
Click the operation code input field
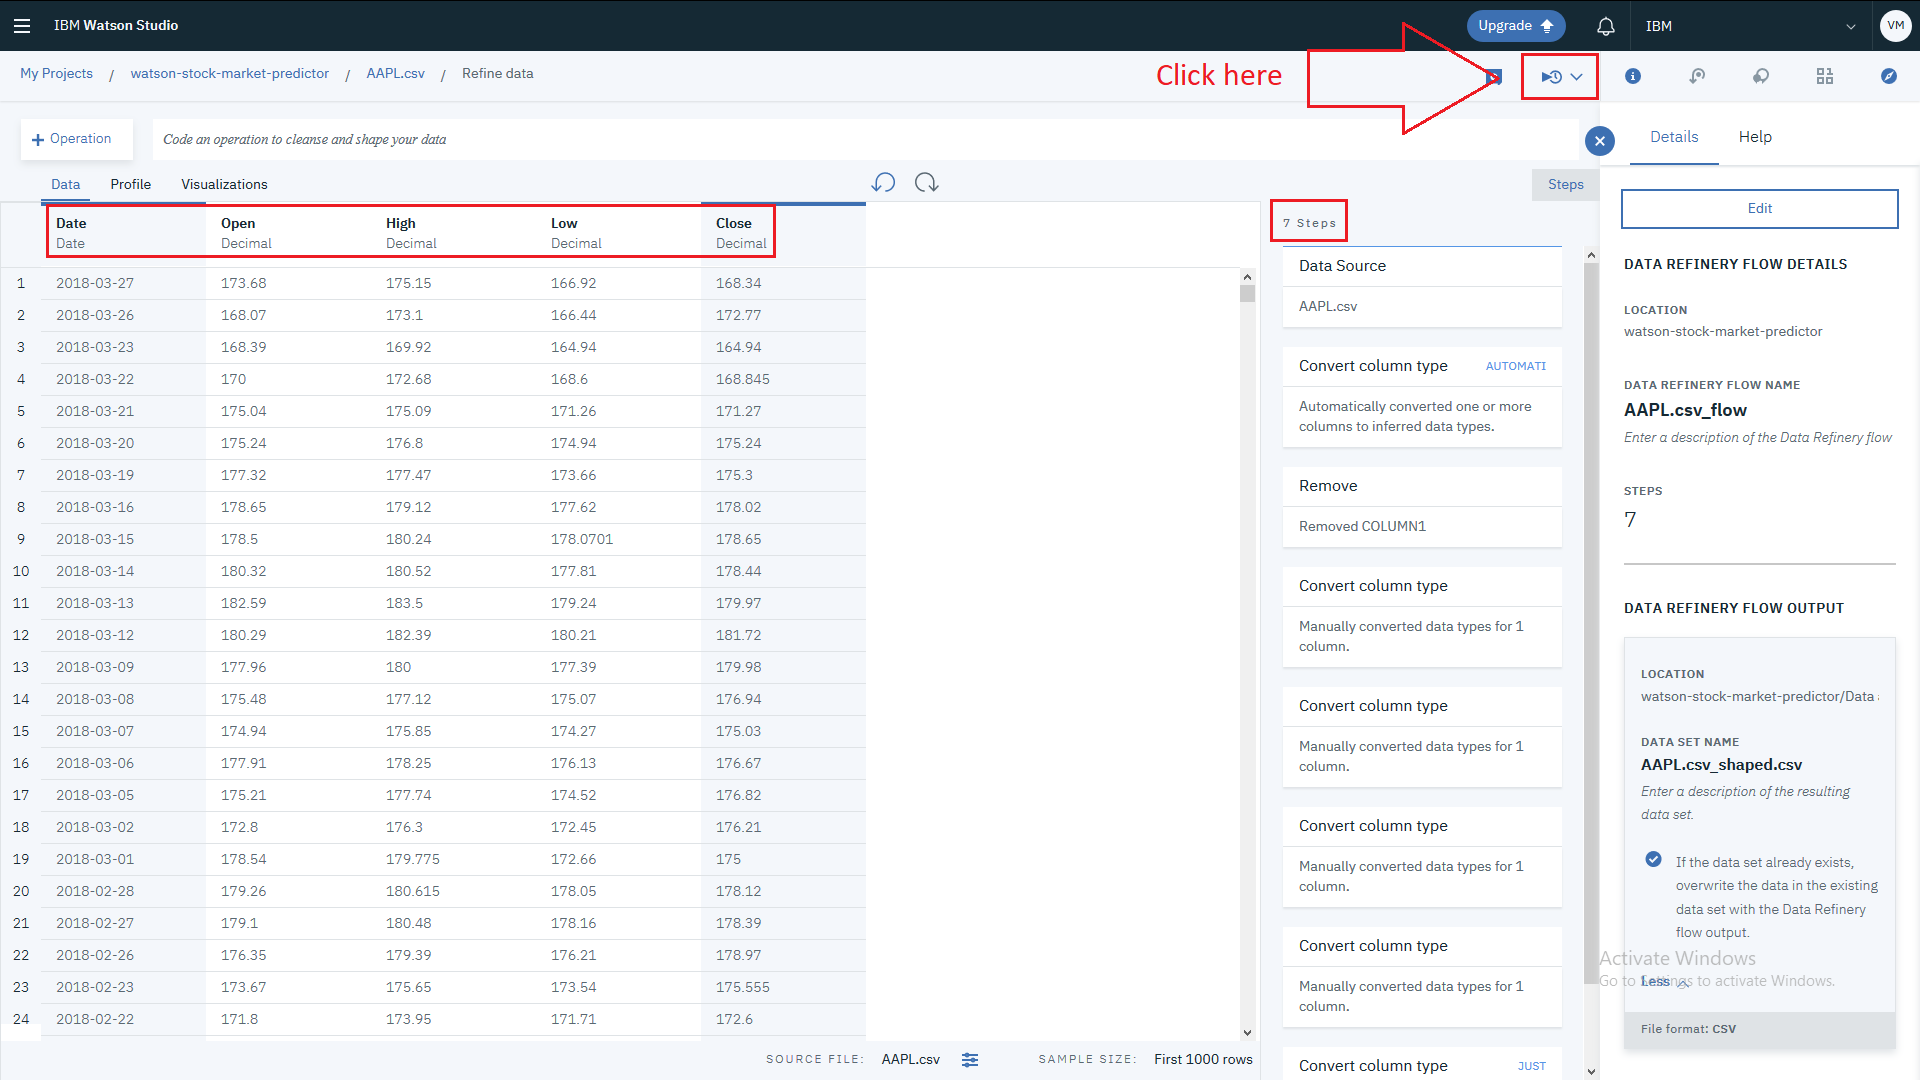point(860,140)
